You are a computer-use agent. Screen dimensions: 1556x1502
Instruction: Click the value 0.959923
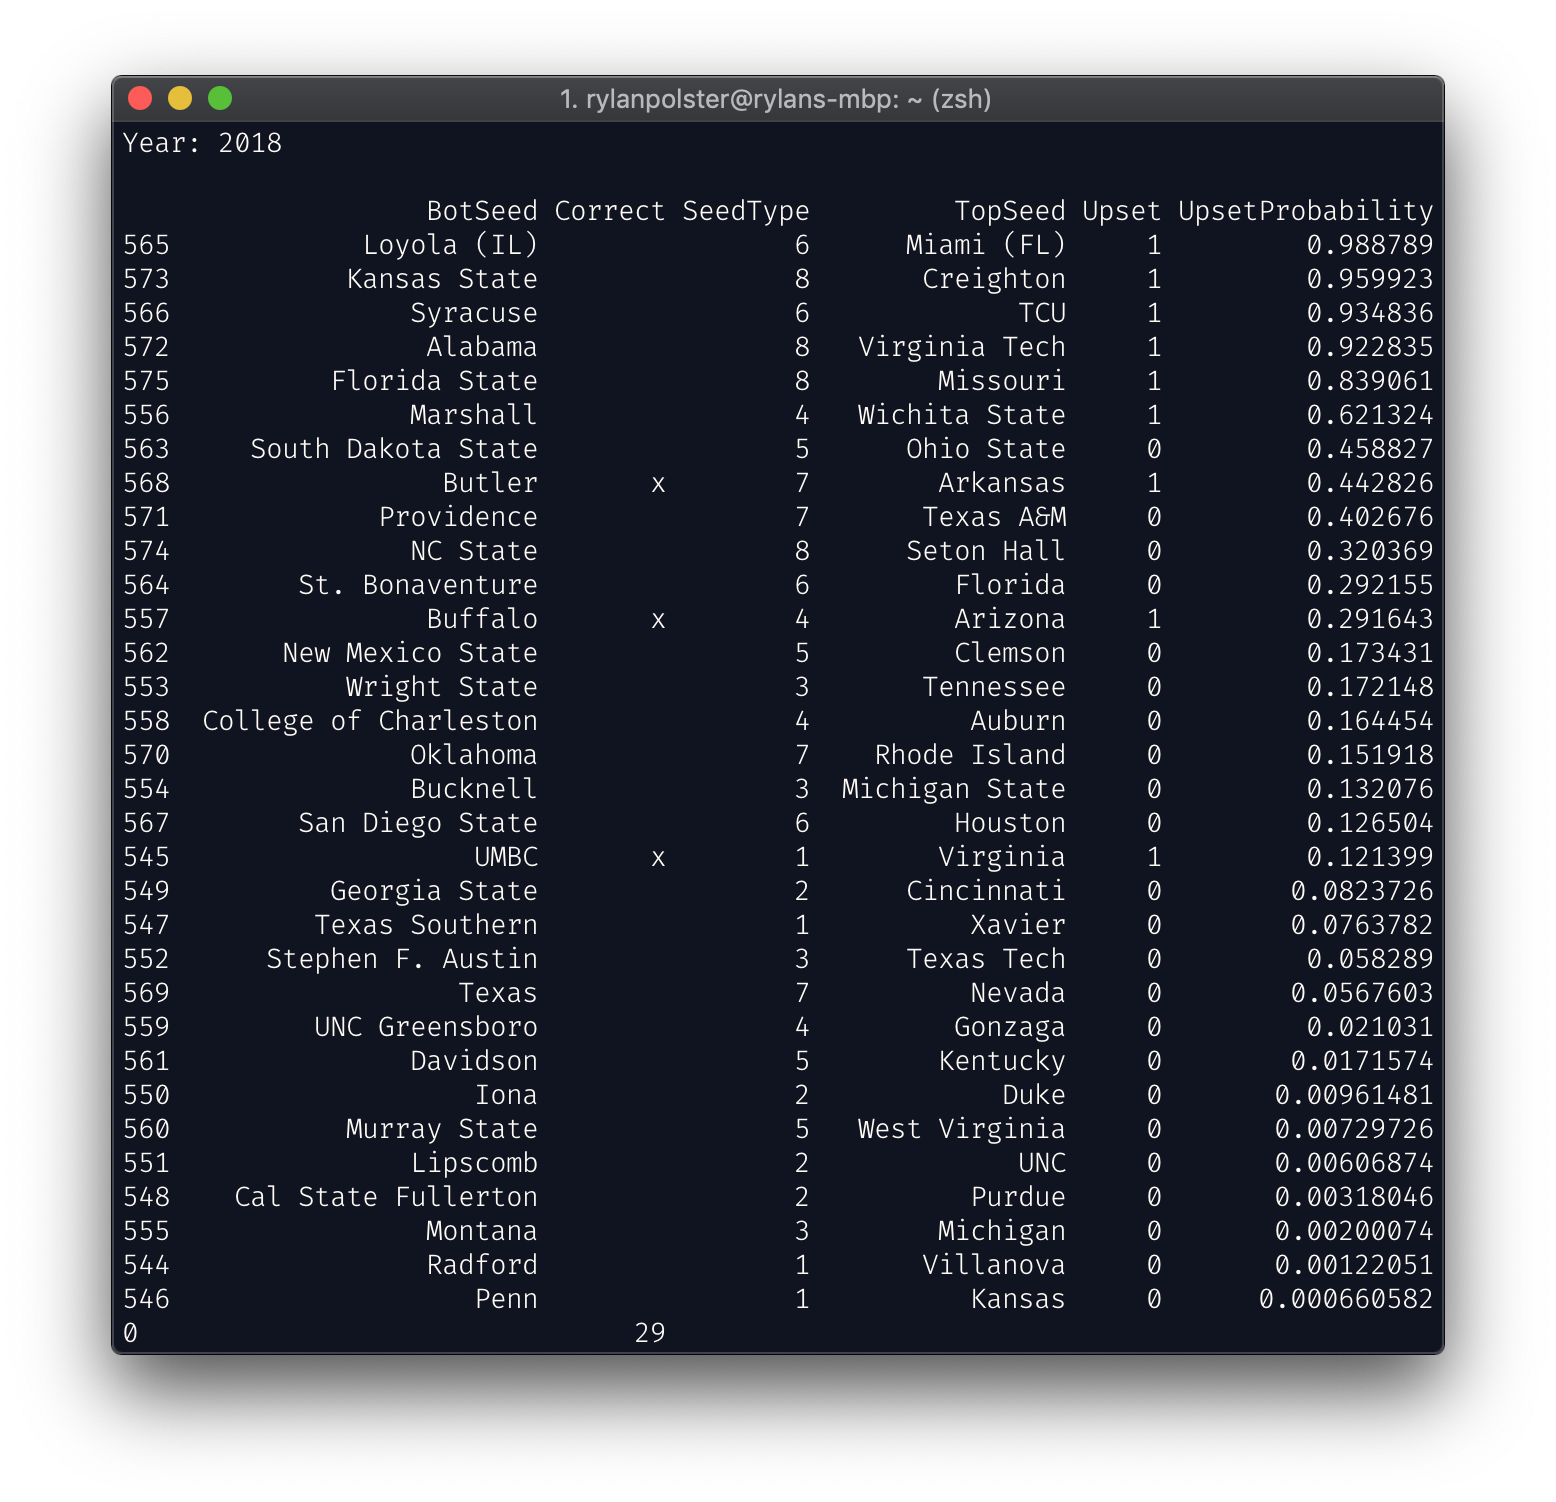[1370, 279]
